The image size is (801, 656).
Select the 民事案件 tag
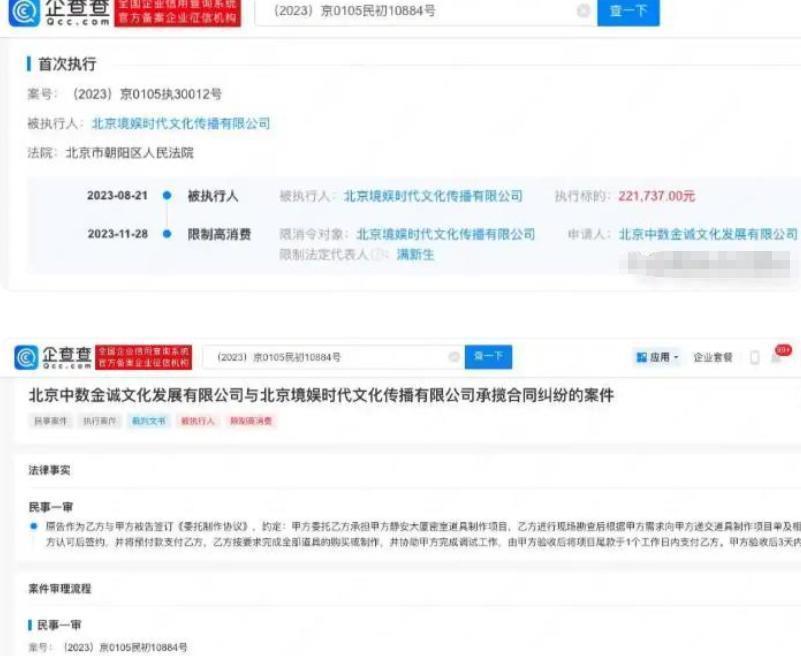(x=48, y=422)
